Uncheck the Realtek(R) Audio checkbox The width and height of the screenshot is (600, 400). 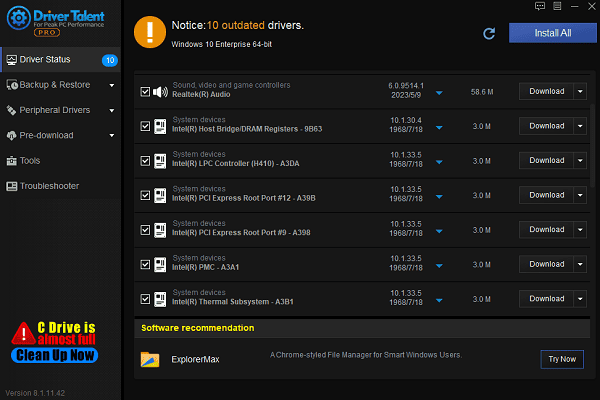pyautogui.click(x=145, y=92)
